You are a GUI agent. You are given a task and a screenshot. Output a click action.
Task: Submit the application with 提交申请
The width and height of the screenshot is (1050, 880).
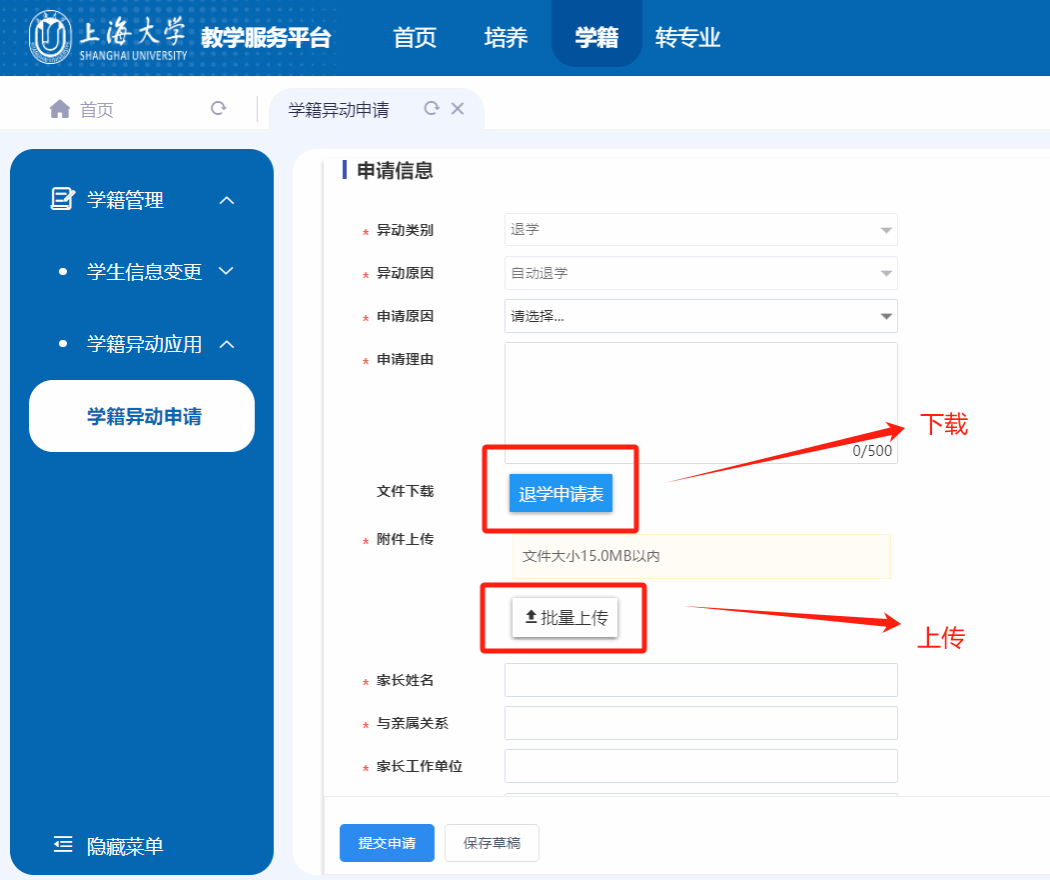pos(387,843)
